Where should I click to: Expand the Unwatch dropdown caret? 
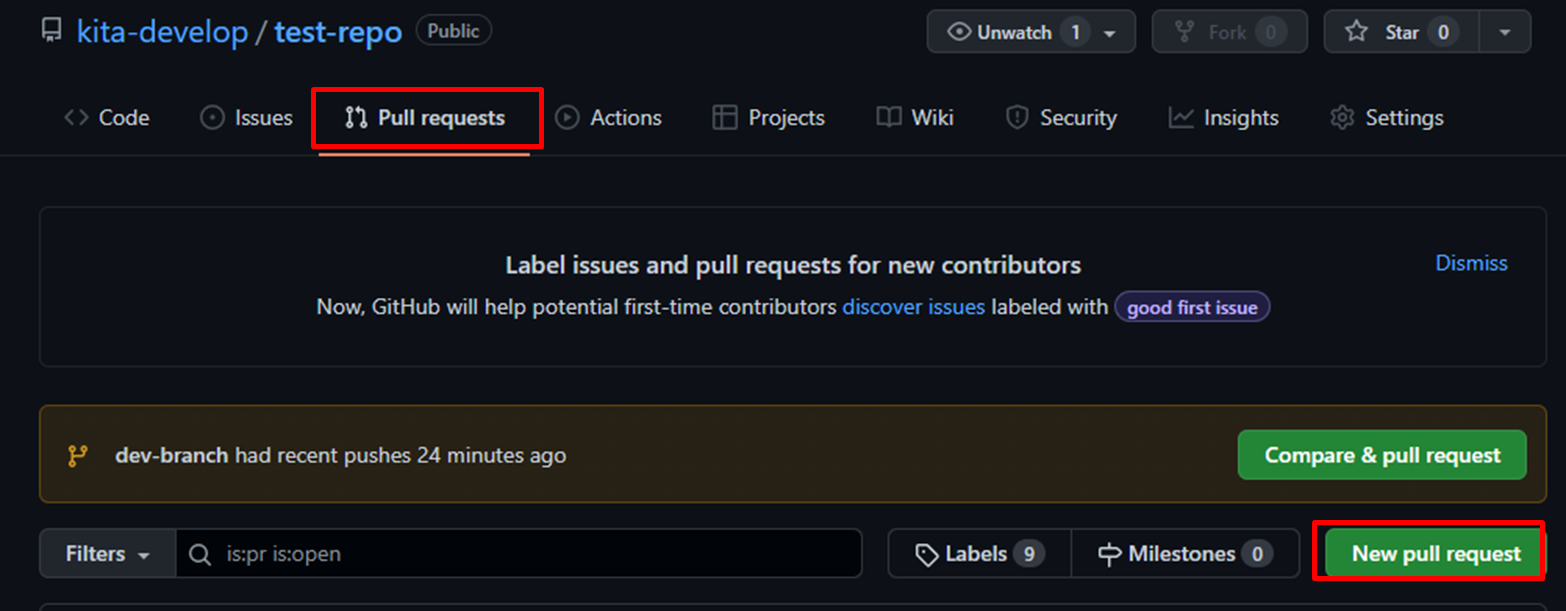pyautogui.click(x=1110, y=31)
